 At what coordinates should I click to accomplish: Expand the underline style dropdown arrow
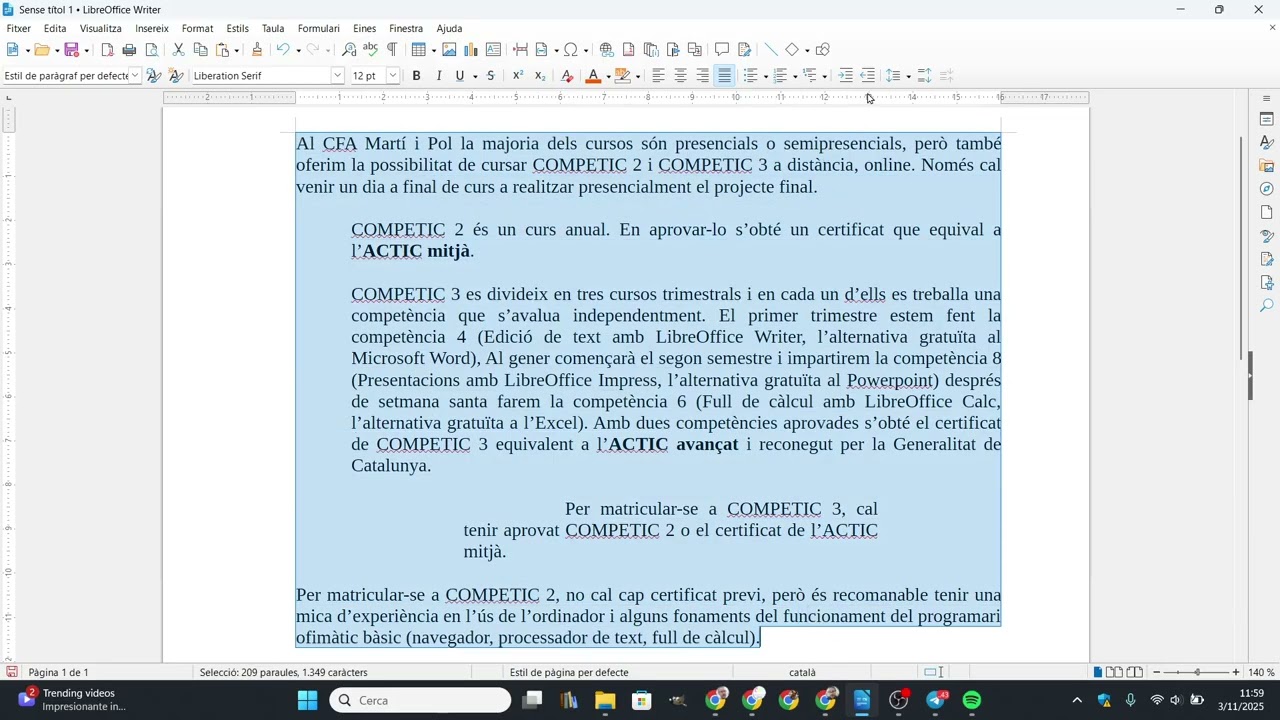point(474,77)
